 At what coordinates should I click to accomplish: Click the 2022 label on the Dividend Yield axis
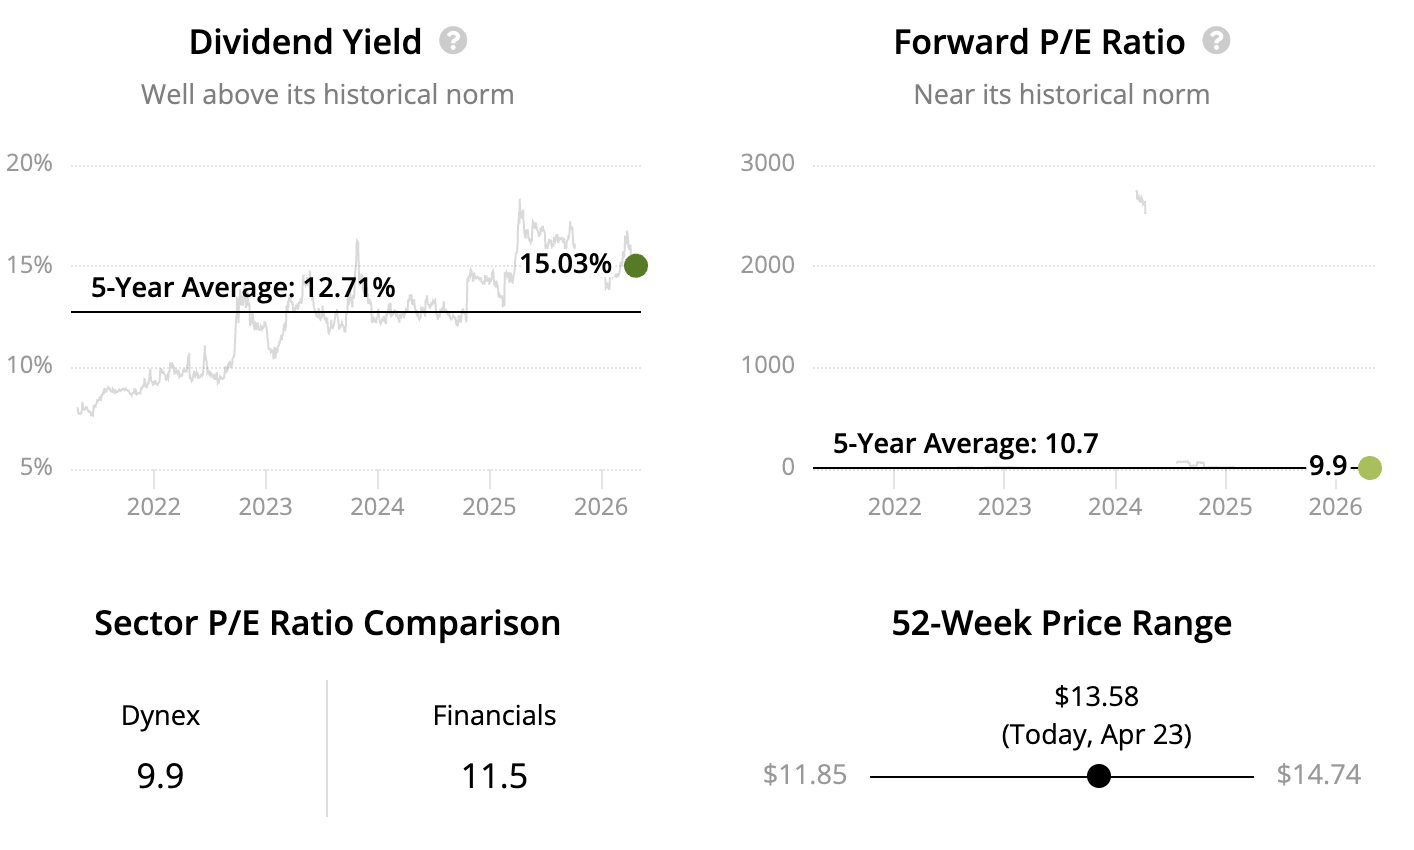coord(154,506)
